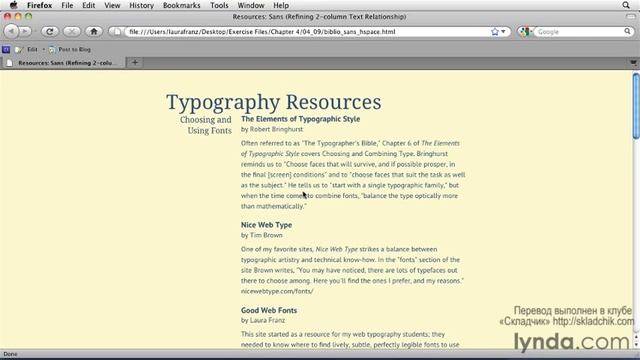Click into the URL address field
This screenshot has height=360, width=640.
point(308,31)
